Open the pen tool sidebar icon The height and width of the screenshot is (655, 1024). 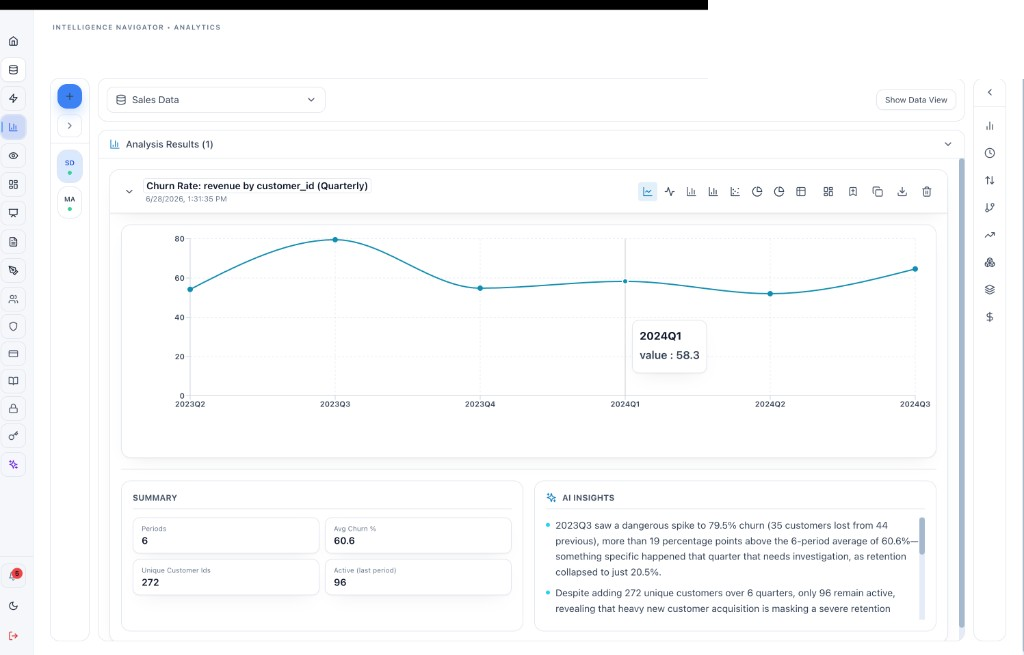(13, 270)
